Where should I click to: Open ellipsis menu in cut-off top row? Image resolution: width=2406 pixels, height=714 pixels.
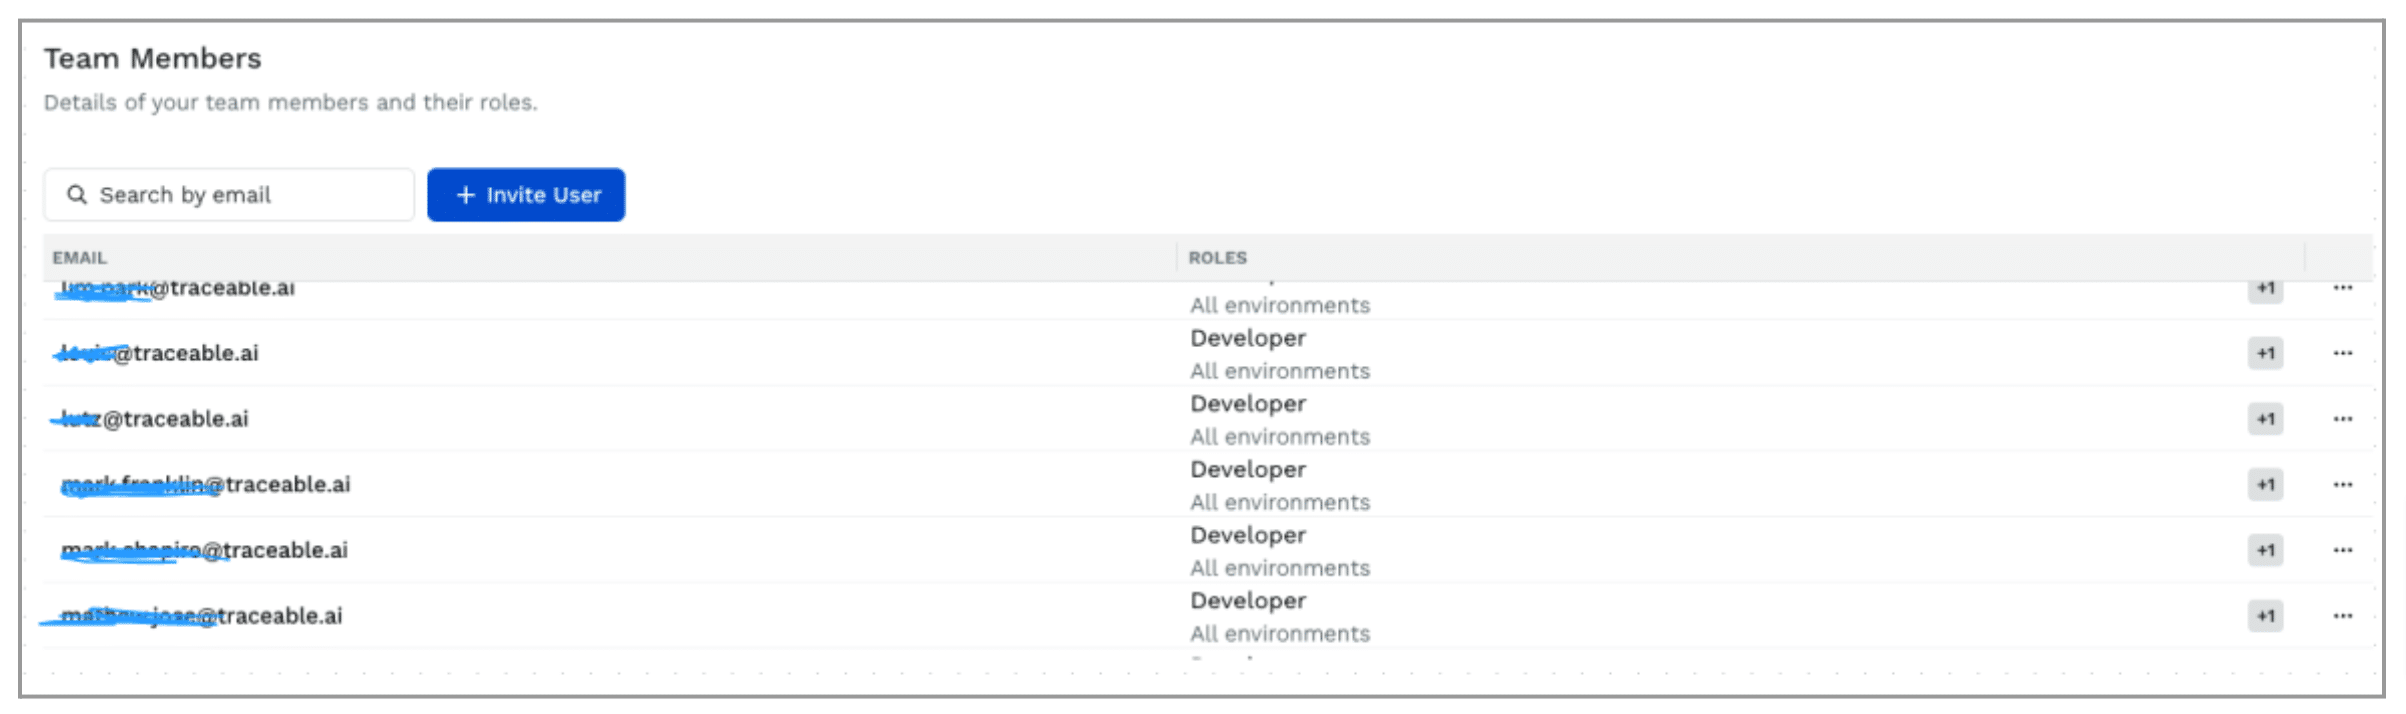coord(2342,288)
